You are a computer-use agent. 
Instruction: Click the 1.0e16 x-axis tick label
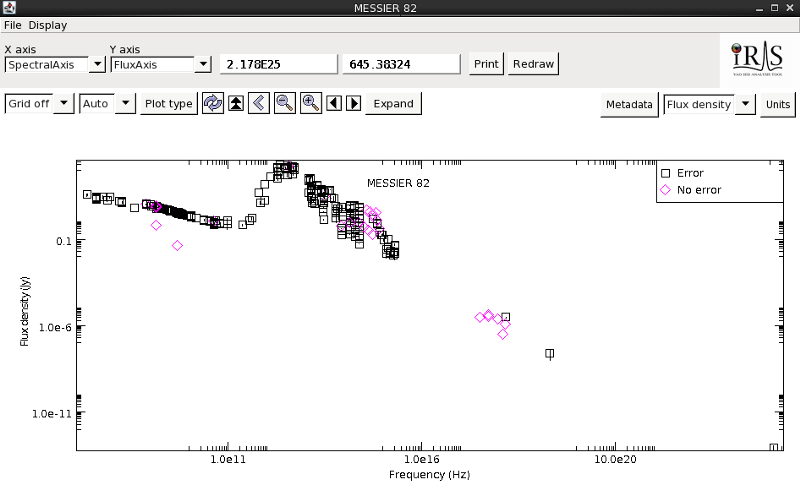point(421,459)
